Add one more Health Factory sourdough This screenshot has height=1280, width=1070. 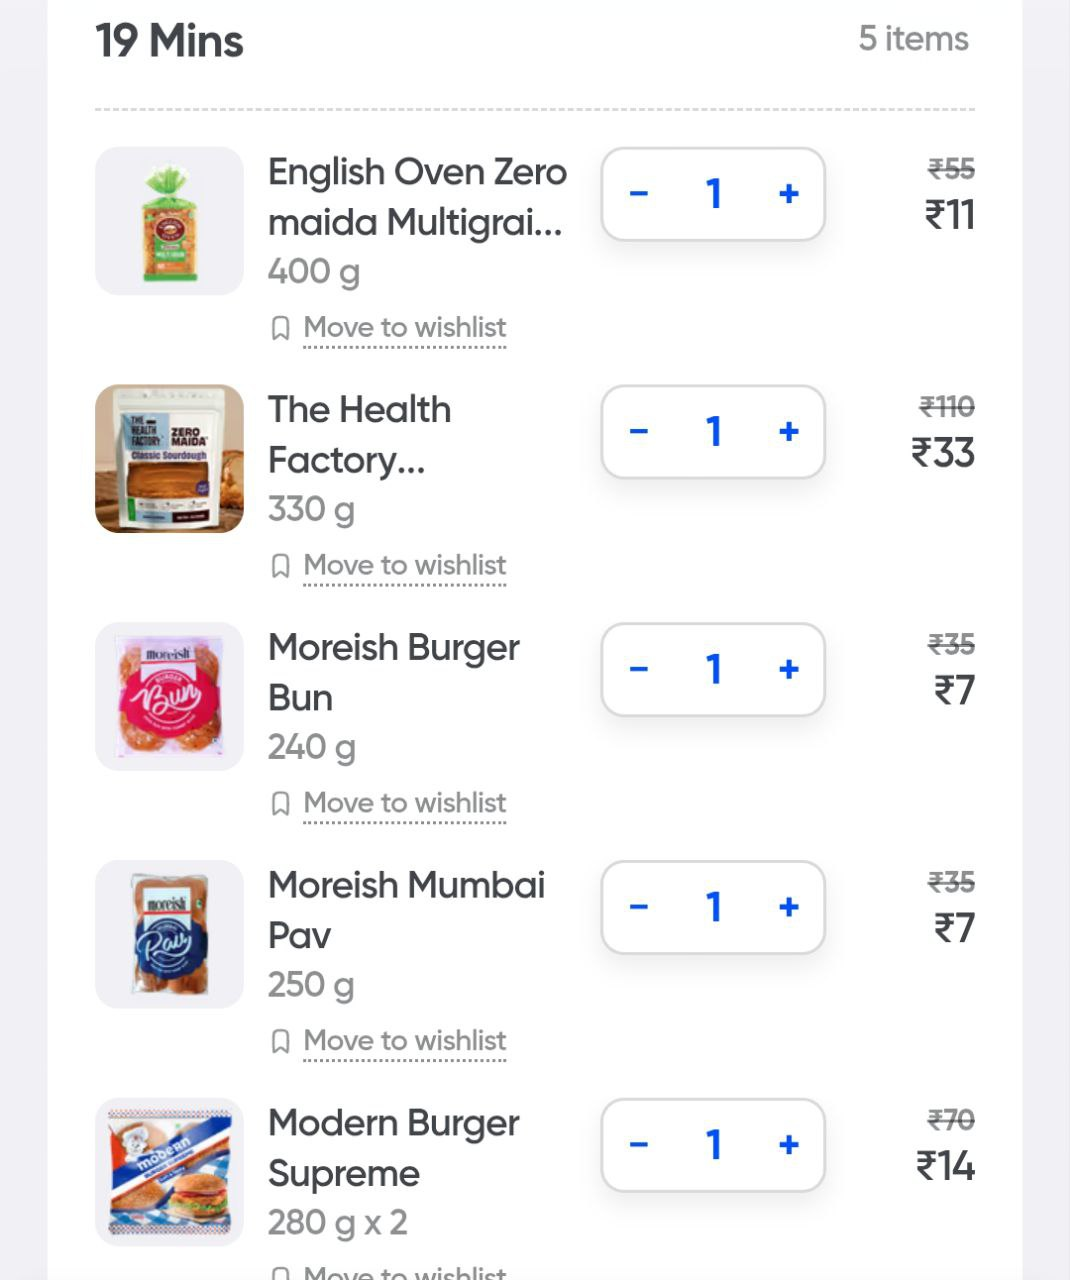tap(788, 432)
